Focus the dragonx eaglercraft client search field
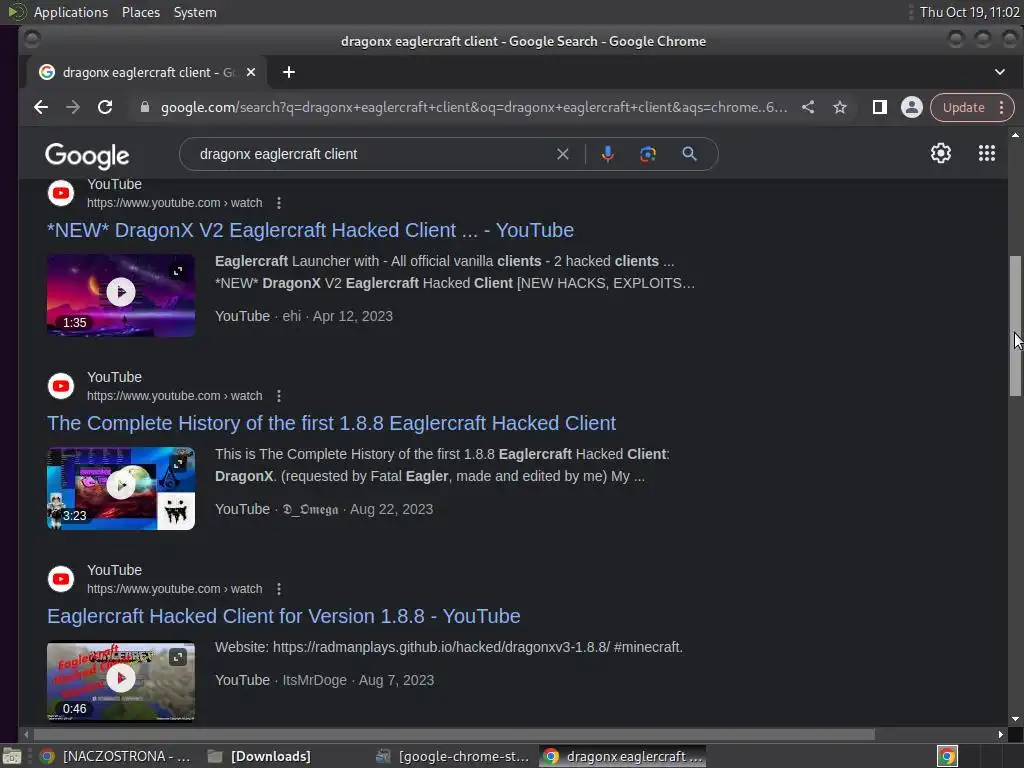This screenshot has height=768, width=1024. pyautogui.click(x=372, y=154)
